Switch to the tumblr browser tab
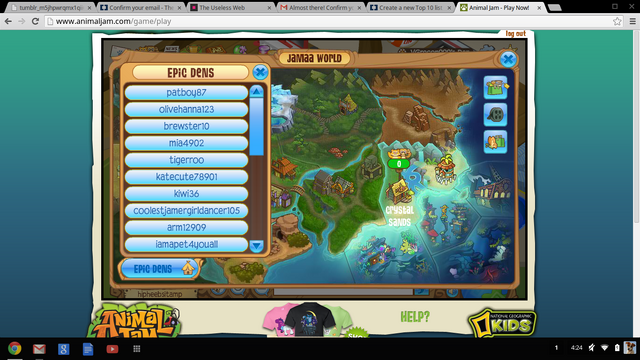 click(51, 7)
